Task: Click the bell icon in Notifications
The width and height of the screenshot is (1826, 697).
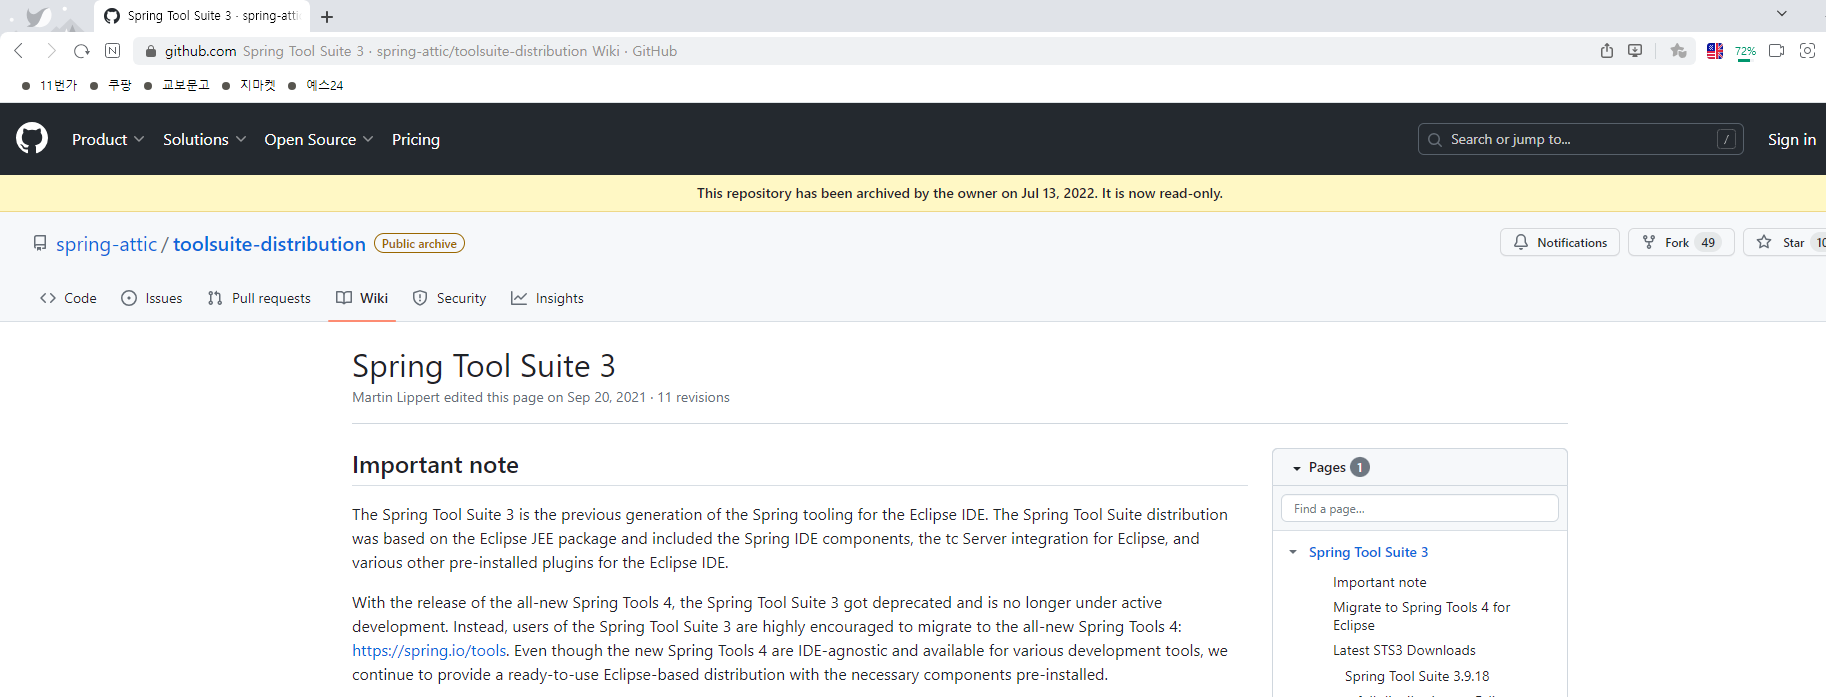Action: coord(1521,242)
